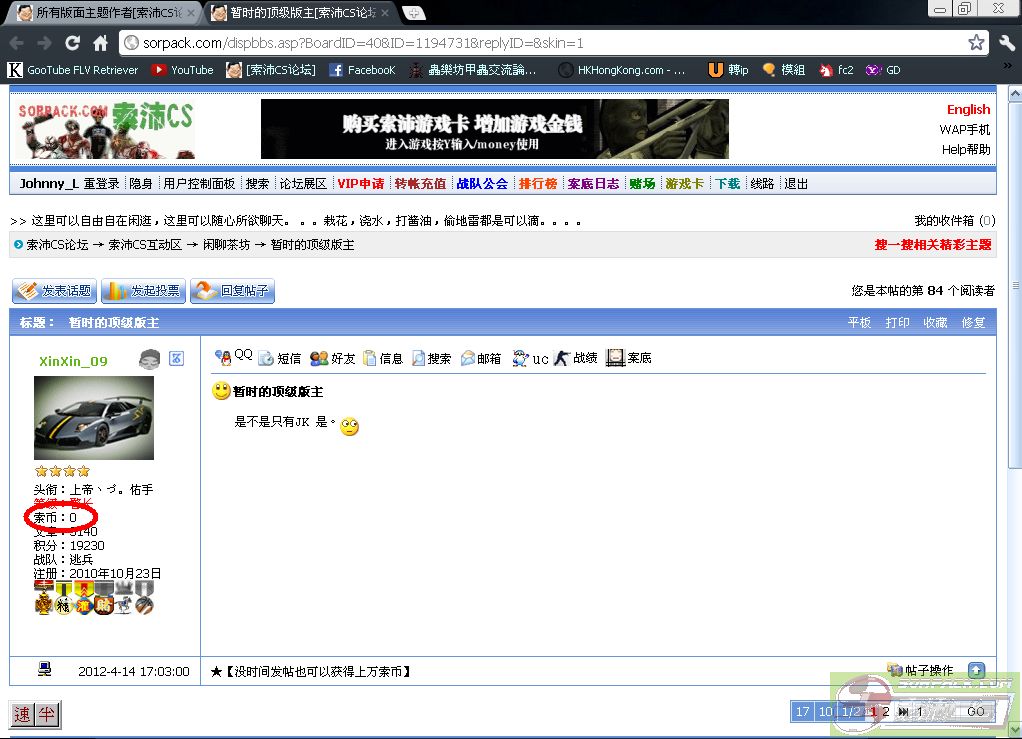Send a short message via 短信 icon
This screenshot has height=739, width=1022.
point(279,358)
